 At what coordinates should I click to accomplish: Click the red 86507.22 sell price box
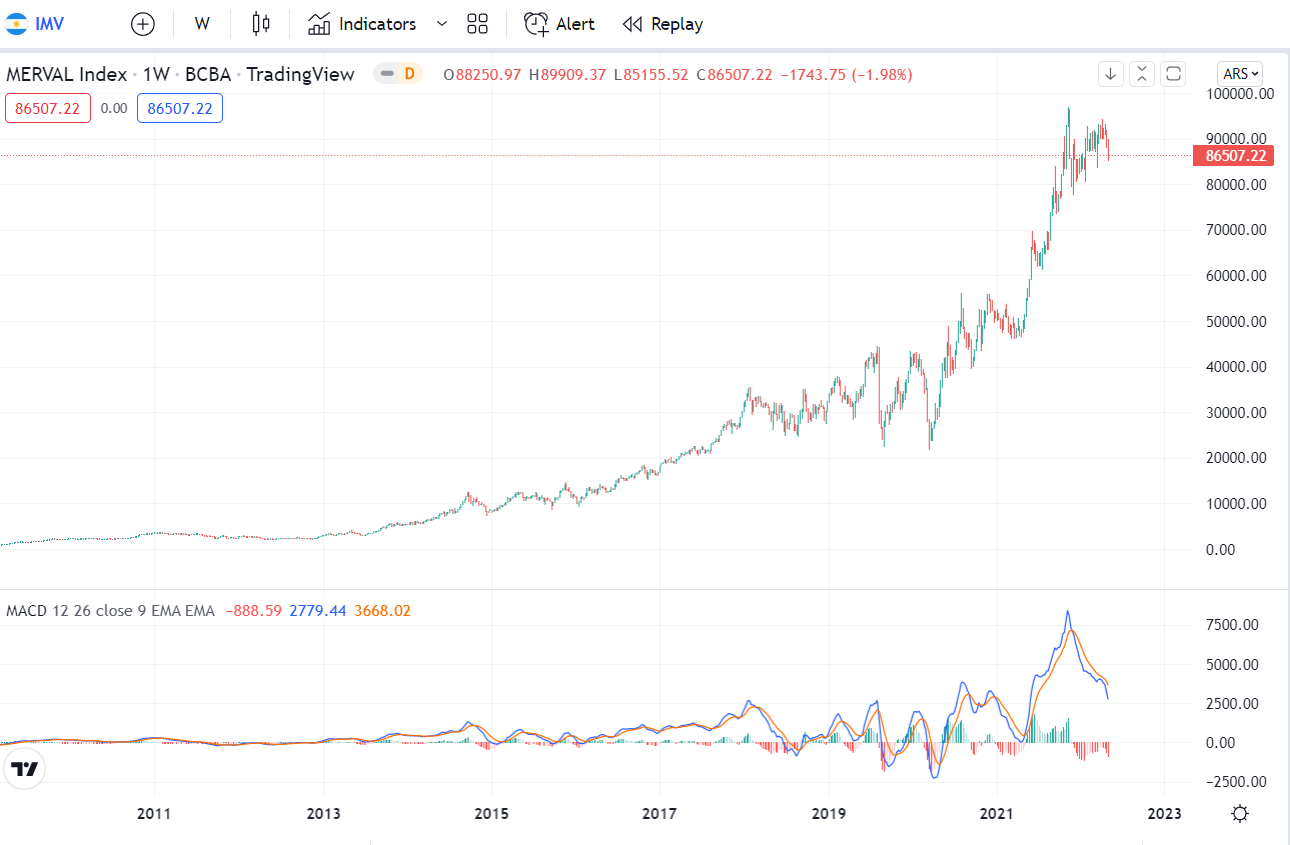[48, 108]
